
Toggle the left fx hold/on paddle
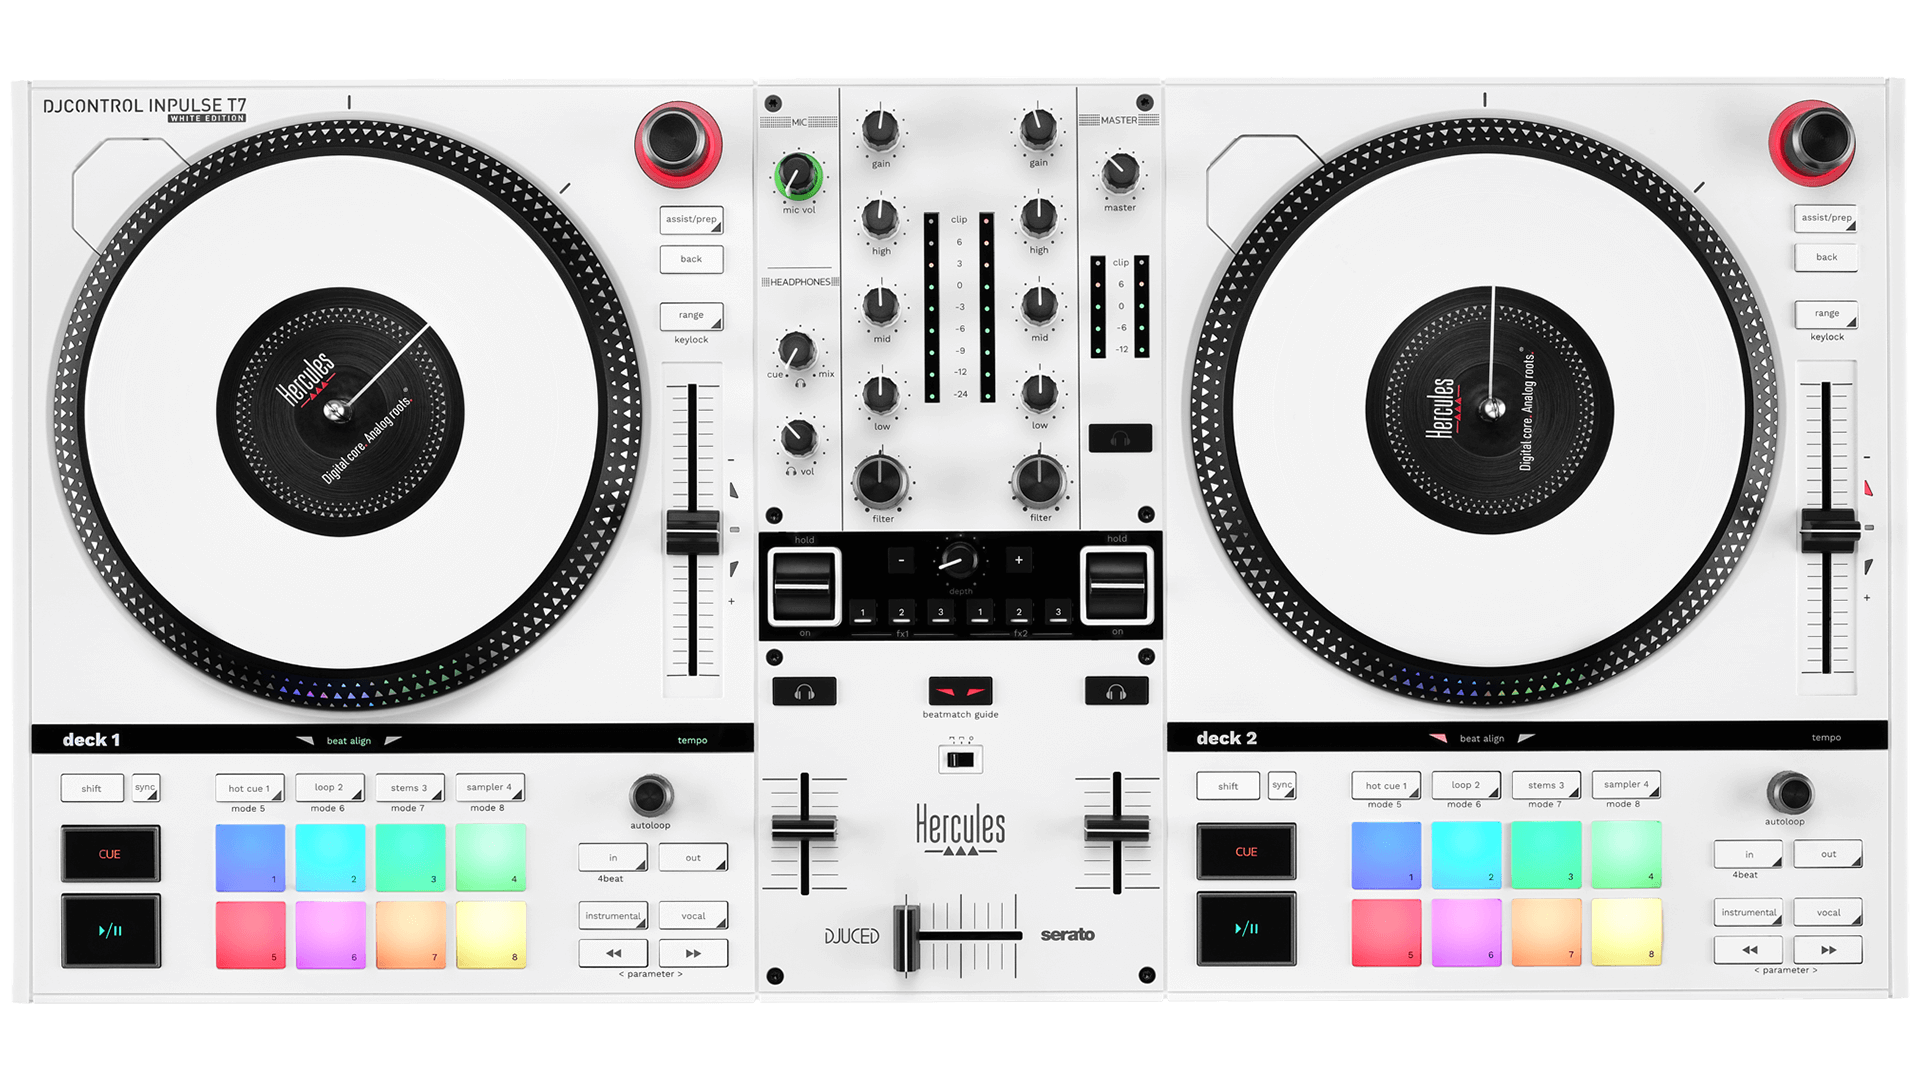804,586
